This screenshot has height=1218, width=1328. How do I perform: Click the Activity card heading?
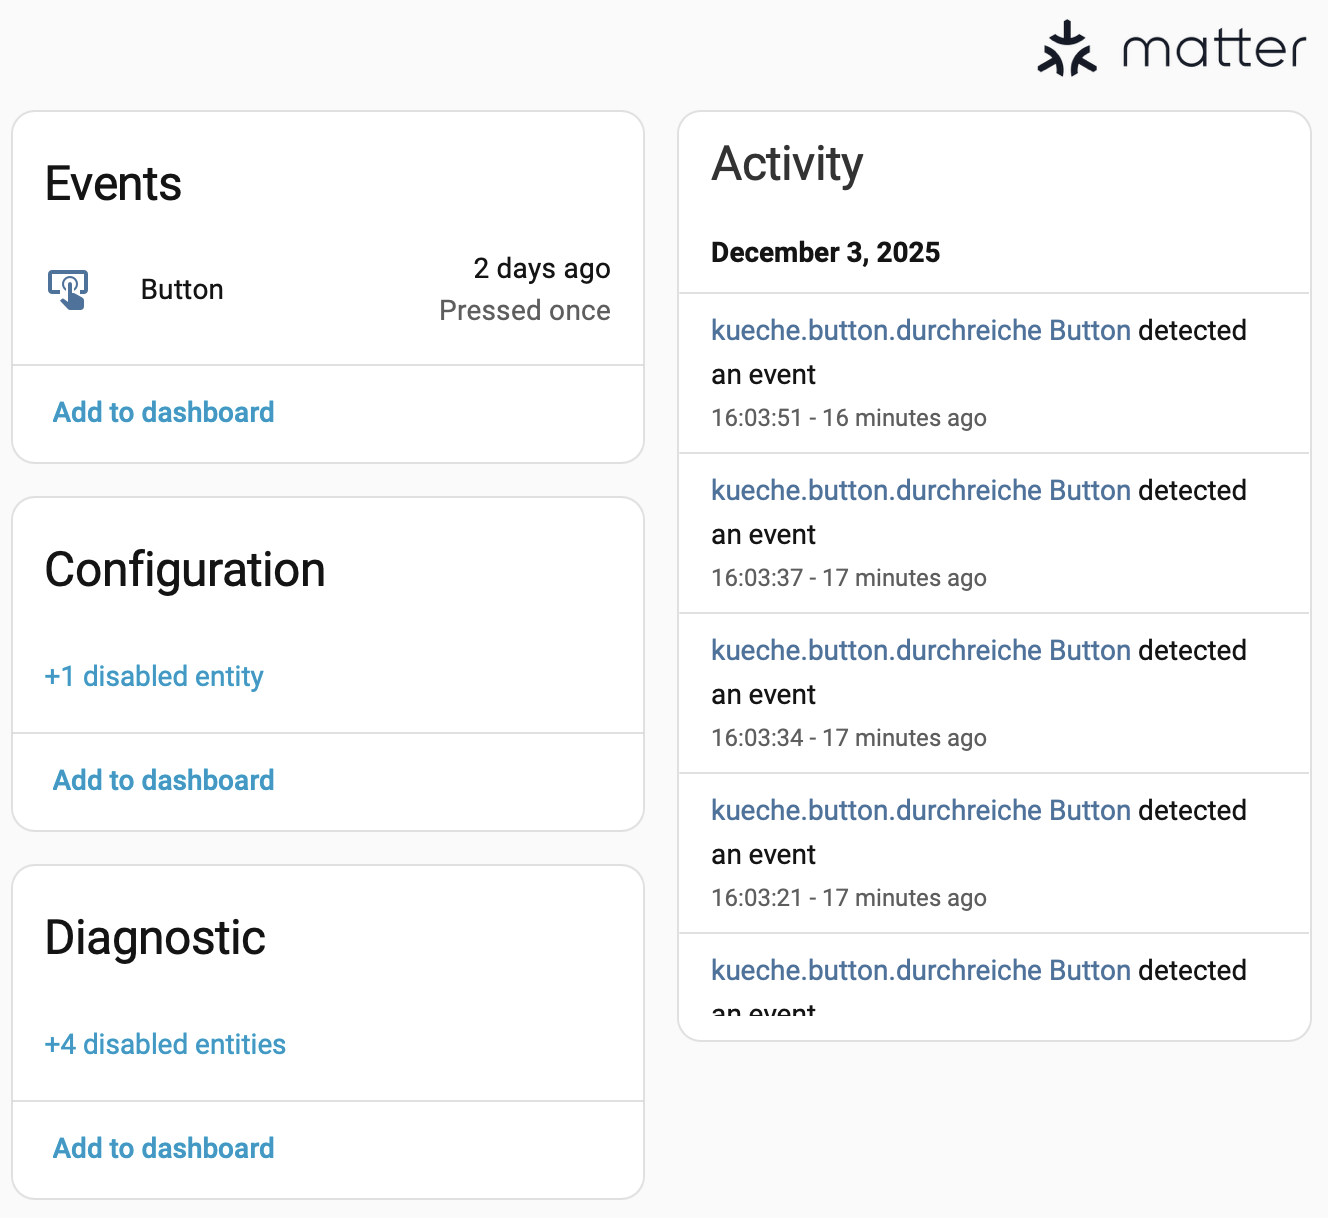point(787,164)
